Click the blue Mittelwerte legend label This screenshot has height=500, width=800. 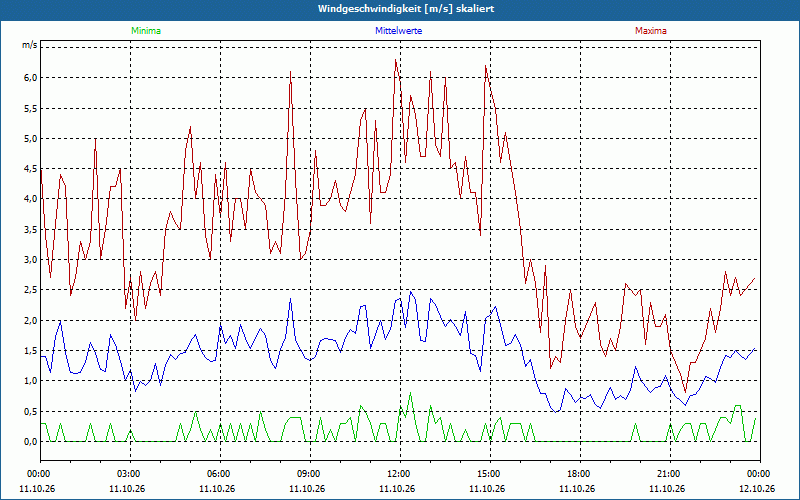398,31
